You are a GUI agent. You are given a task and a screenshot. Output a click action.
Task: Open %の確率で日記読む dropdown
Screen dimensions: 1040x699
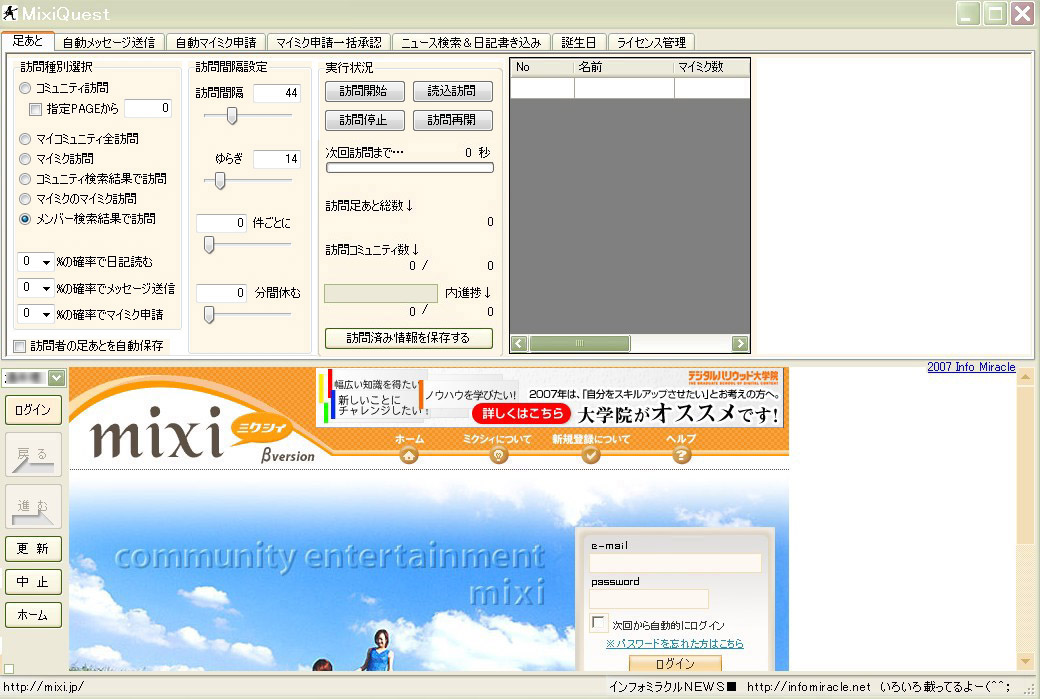(46, 263)
